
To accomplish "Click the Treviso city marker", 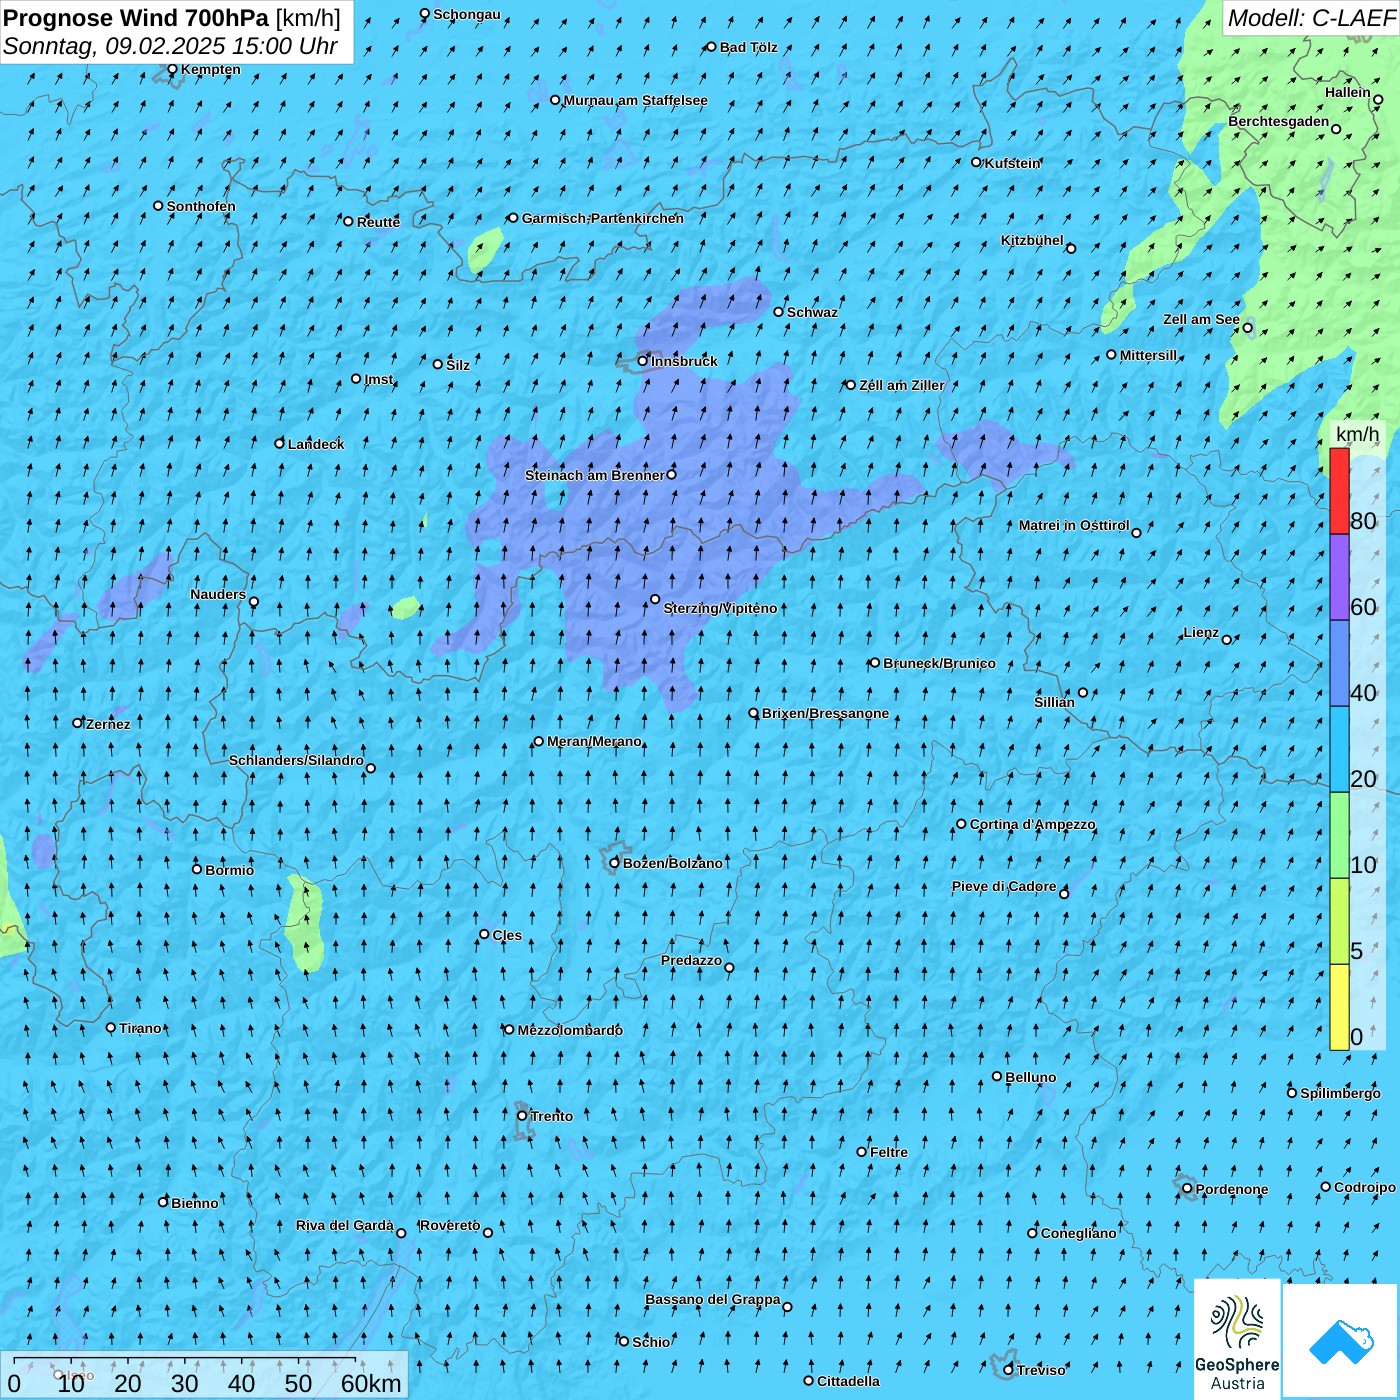I will [1008, 1370].
